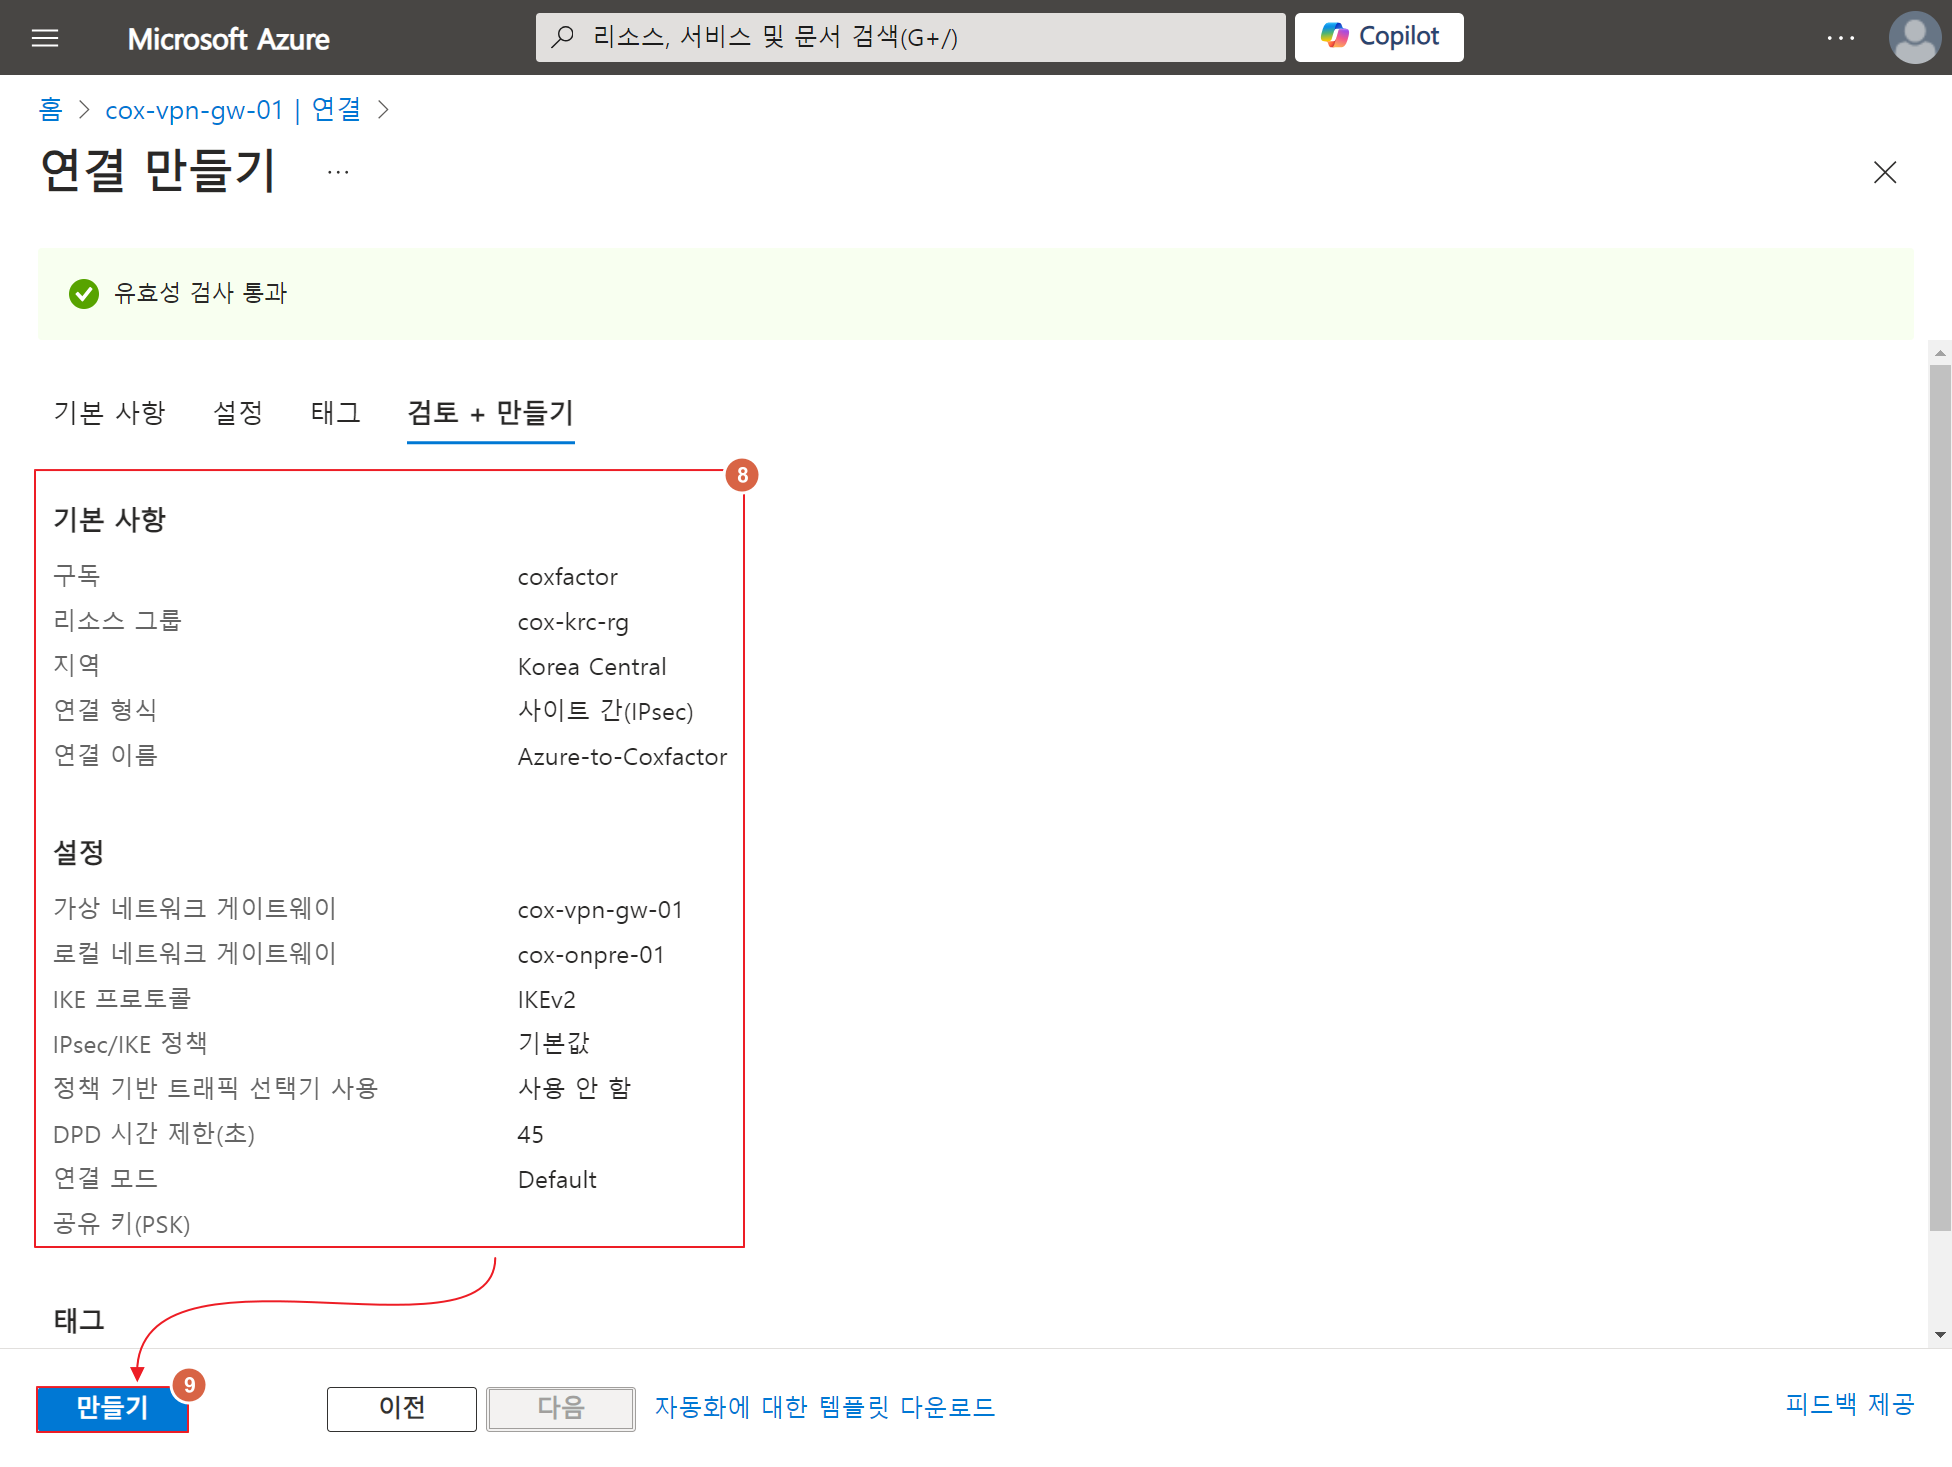
Task: Open ellipsis next to 연결 만들기 title
Action: [x=338, y=172]
